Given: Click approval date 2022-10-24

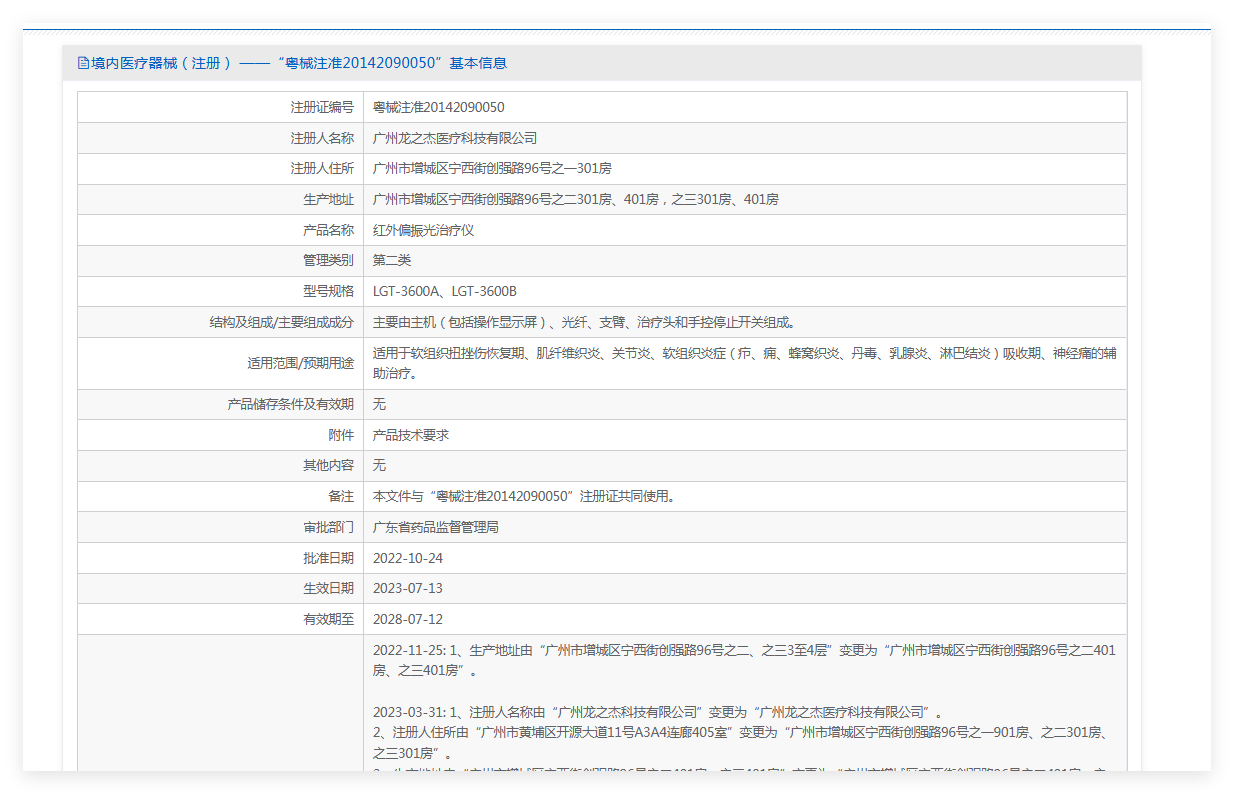Looking at the screenshot, I should (x=407, y=558).
